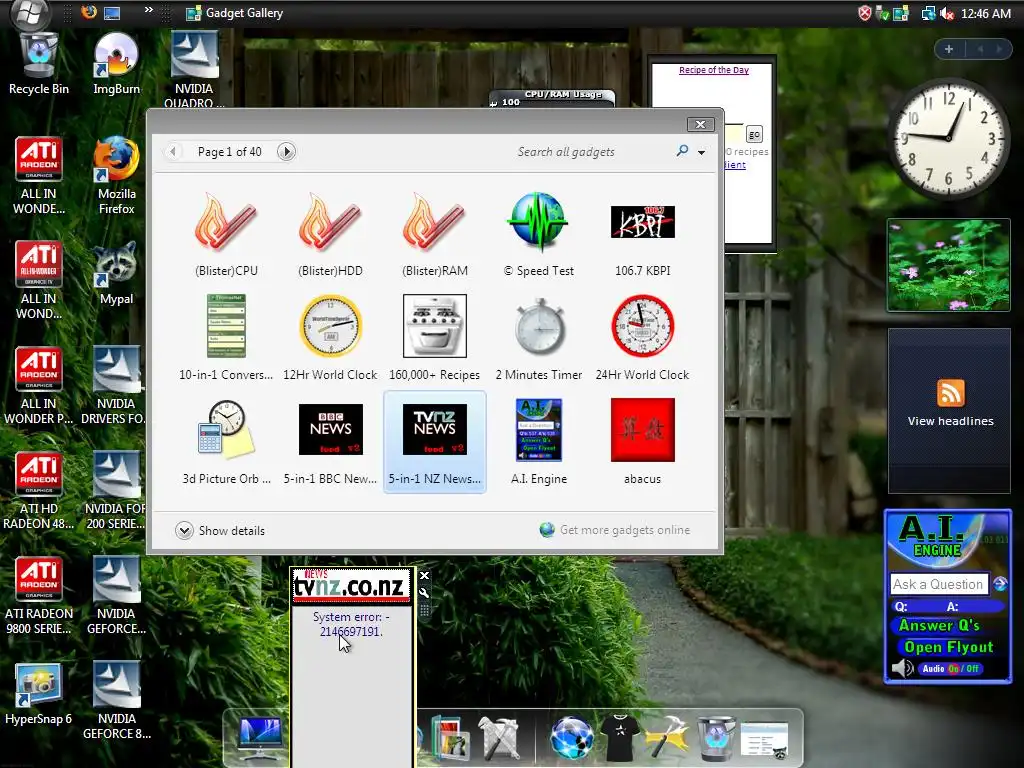Select the 3d Picture Orb gadget
Viewport: 1024px width, 768px height.
226,443
